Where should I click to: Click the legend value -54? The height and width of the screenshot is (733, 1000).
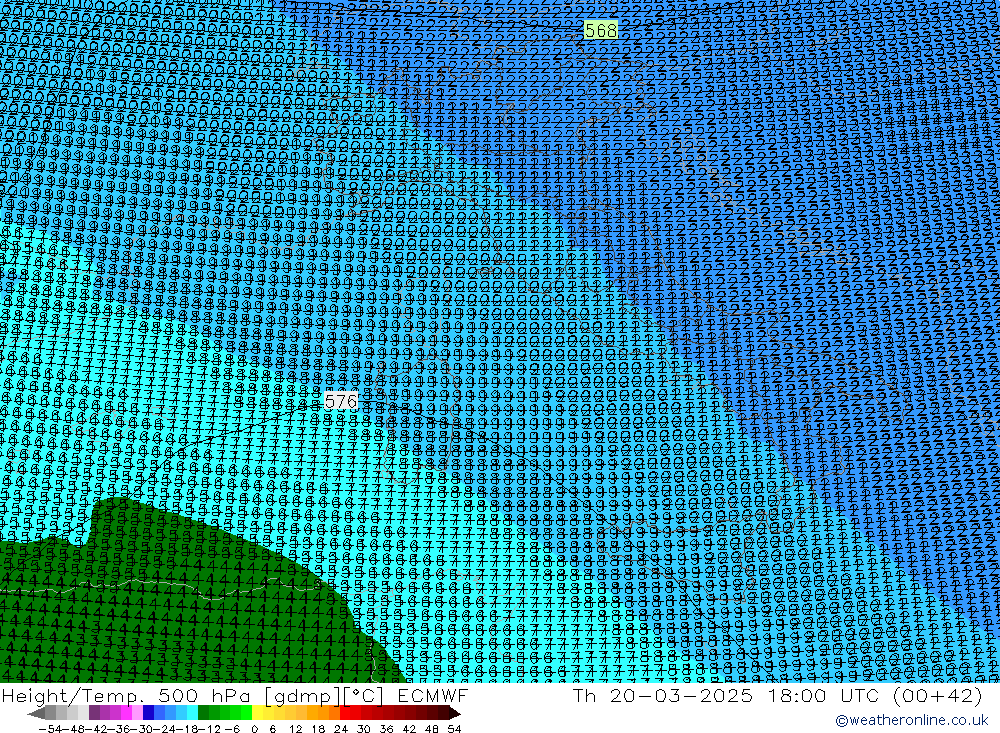tap(50, 729)
